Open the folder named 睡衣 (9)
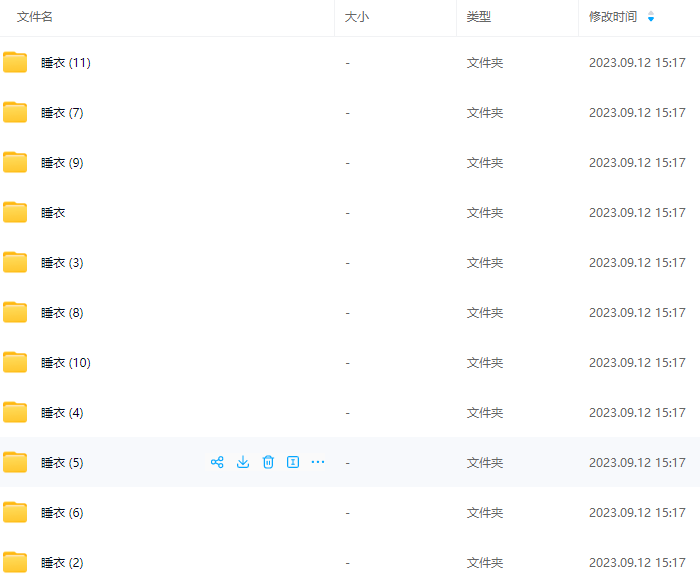 (62, 163)
